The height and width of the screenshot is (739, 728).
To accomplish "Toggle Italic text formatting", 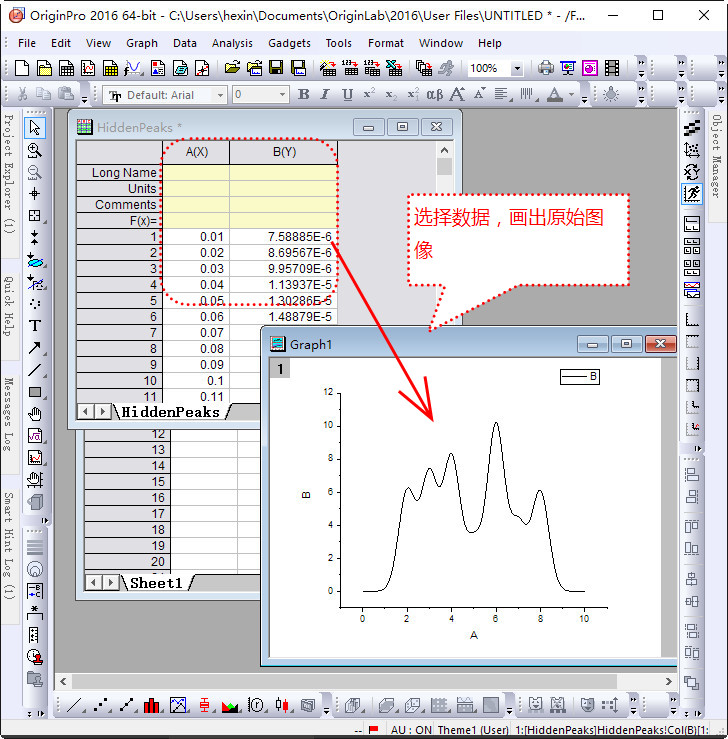I will (x=325, y=95).
